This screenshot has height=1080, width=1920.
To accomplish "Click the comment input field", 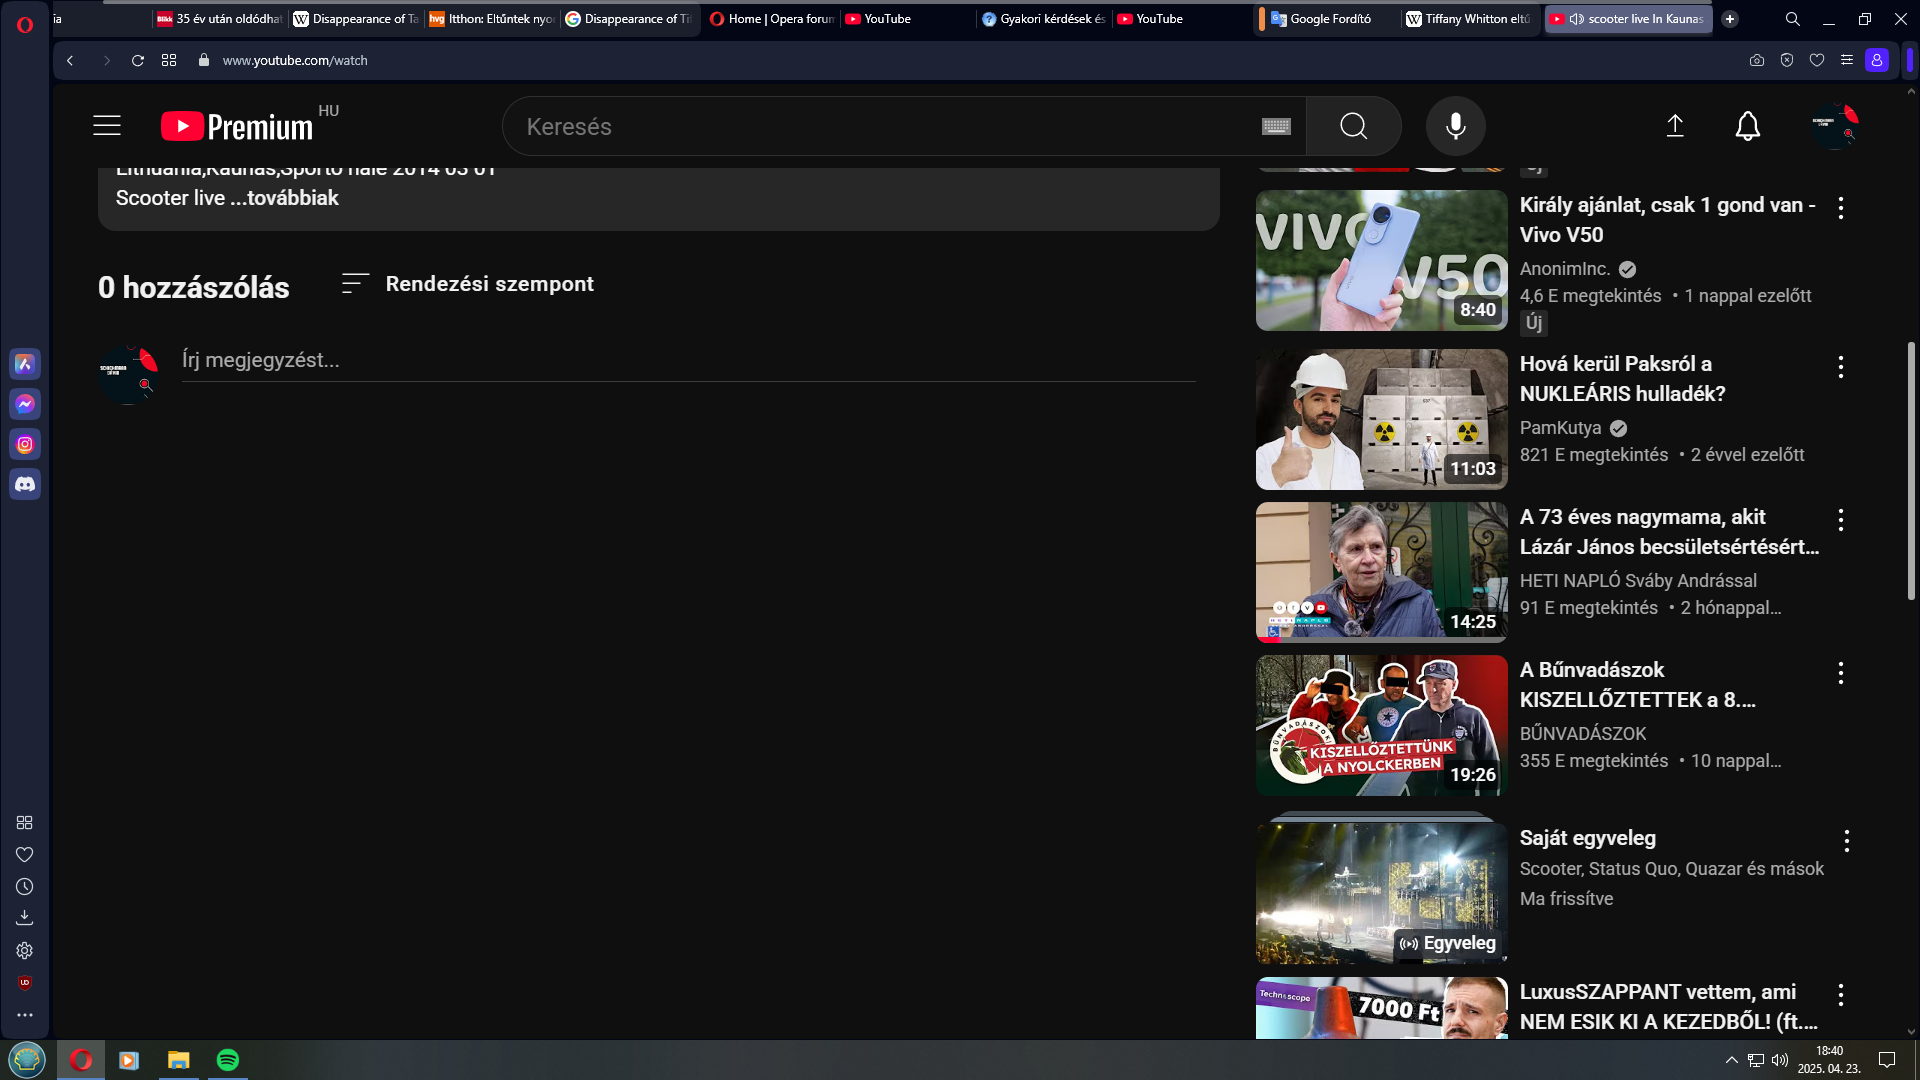I will click(688, 360).
